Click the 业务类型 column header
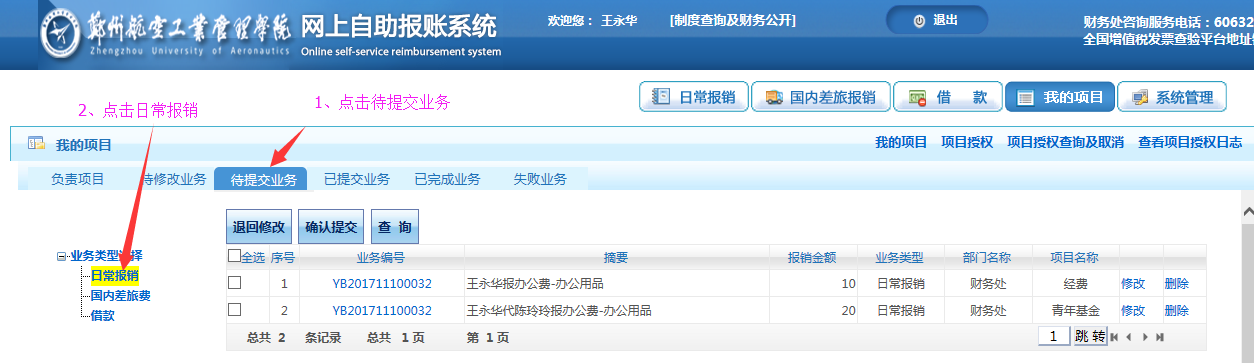This screenshot has width=1254, height=363. (x=899, y=257)
